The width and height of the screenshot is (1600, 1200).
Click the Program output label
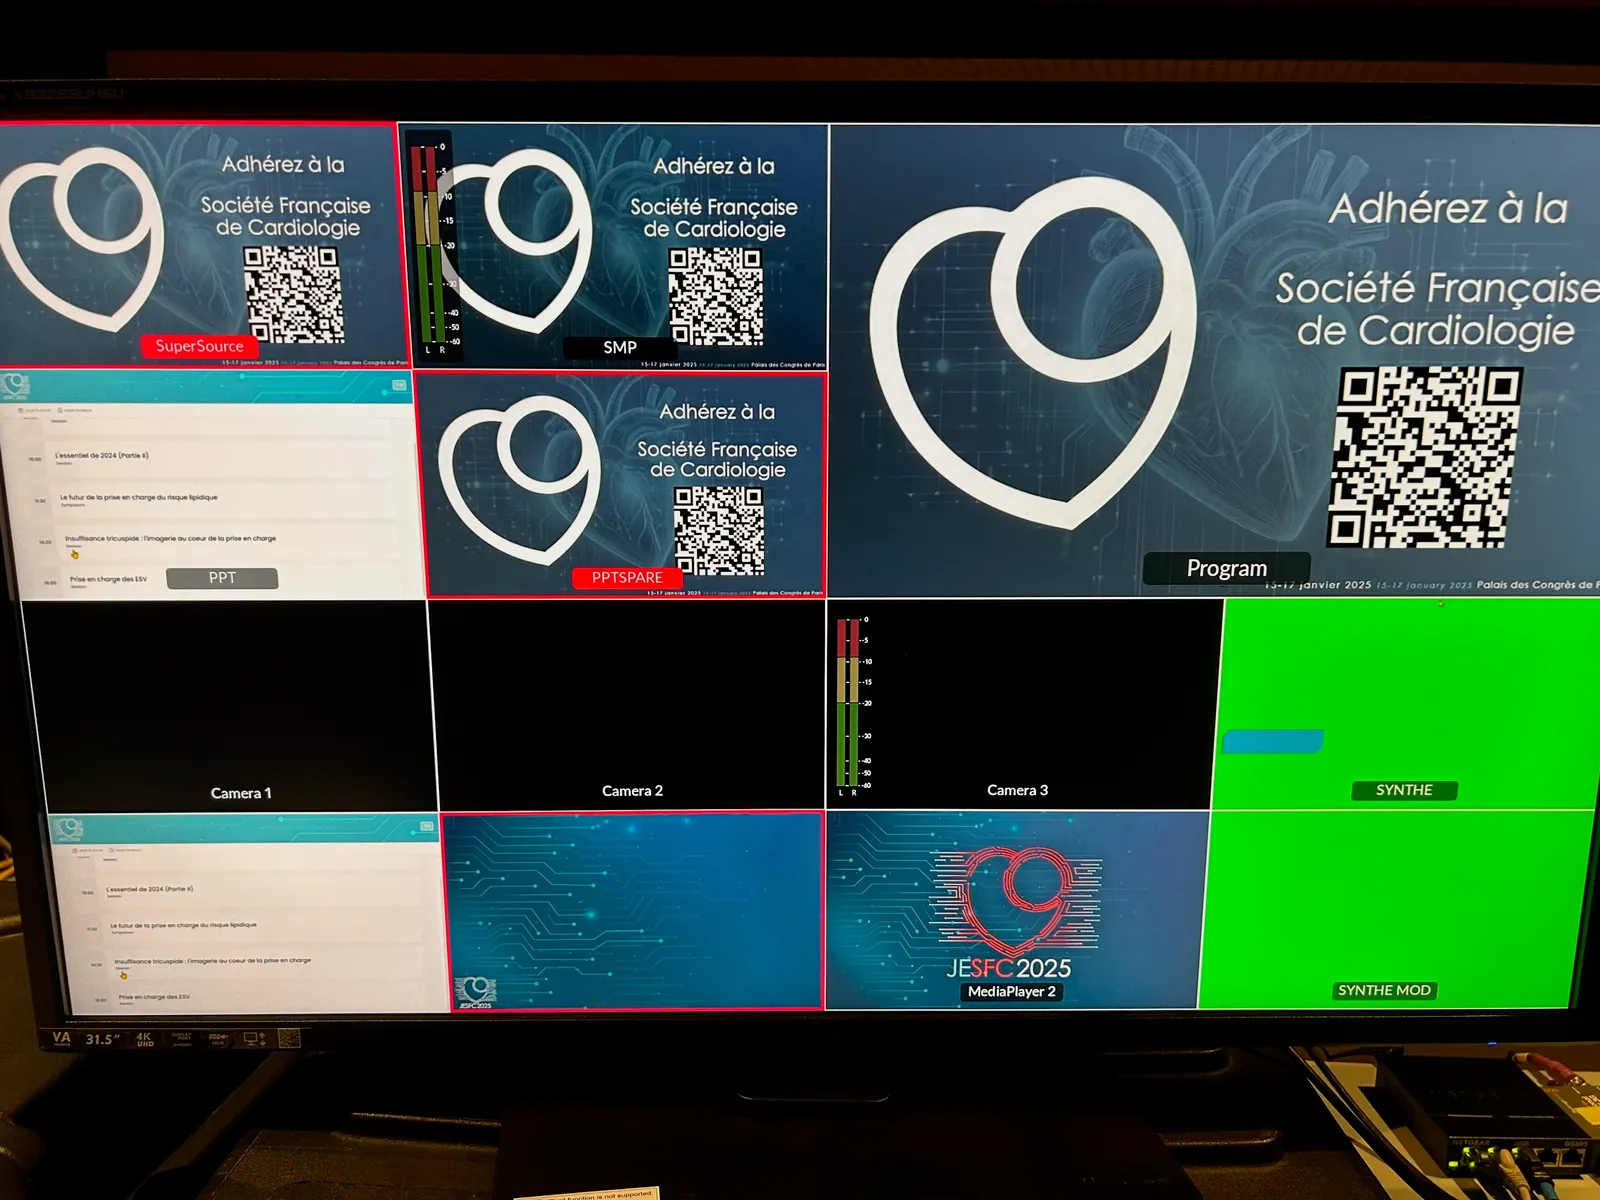[x=1227, y=568]
